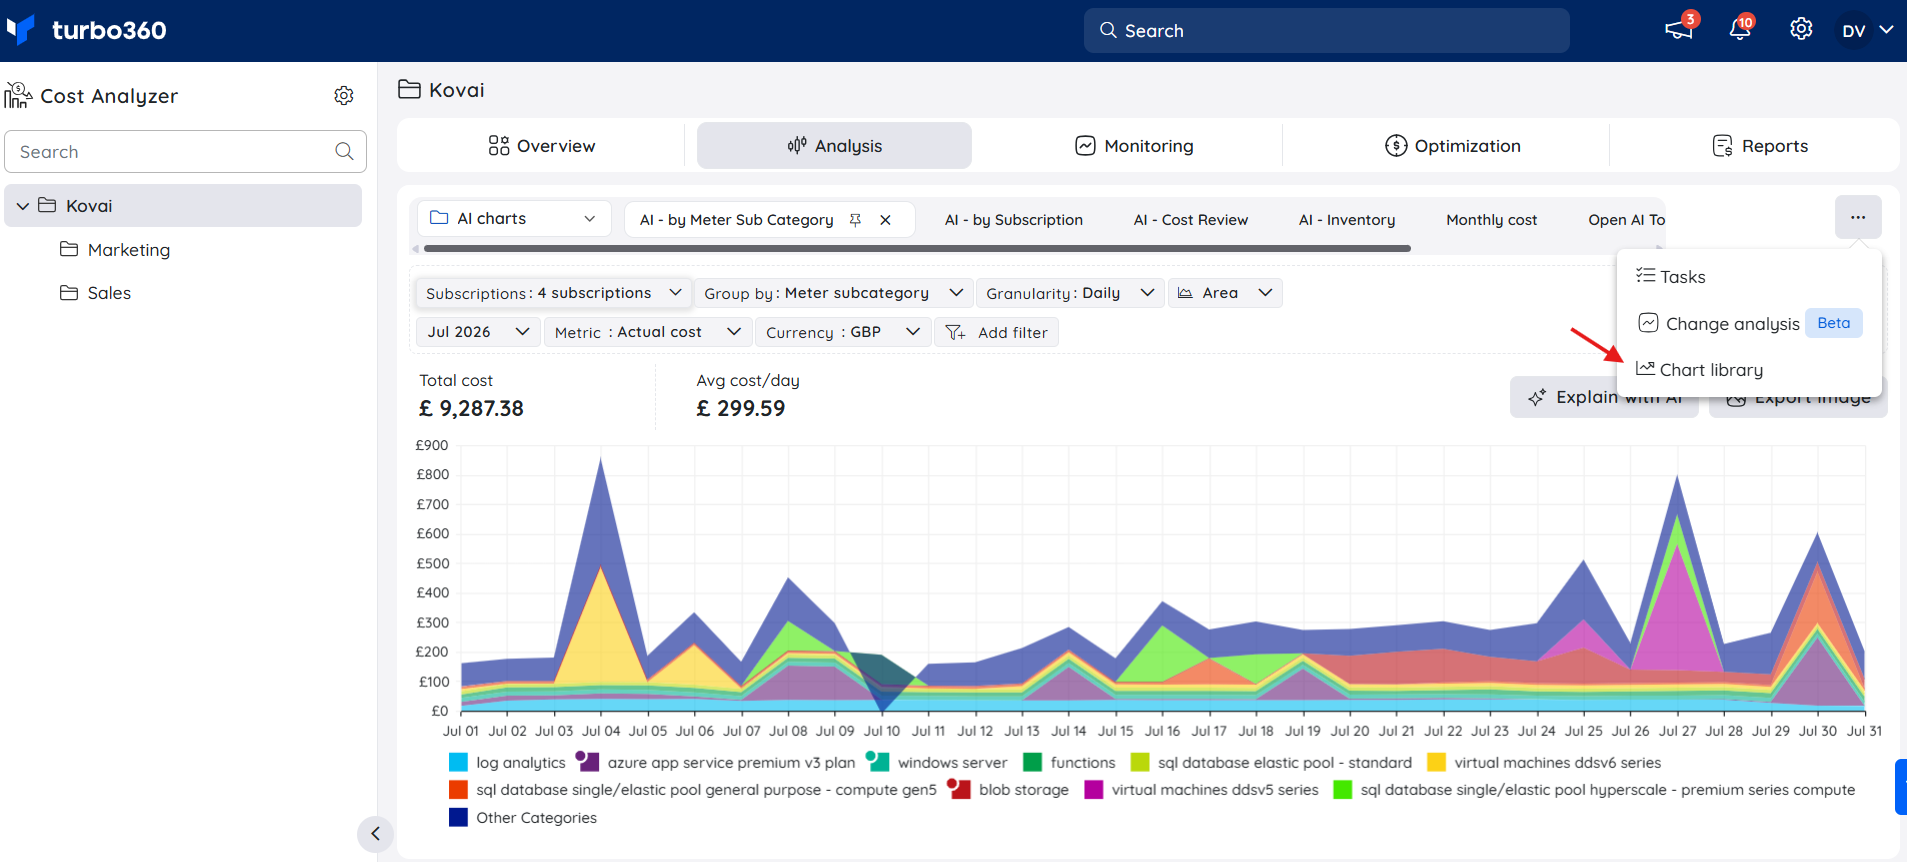Focus the Cost Analyzer sidebar search field
Image resolution: width=1907 pixels, height=862 pixels.
pos(185,151)
